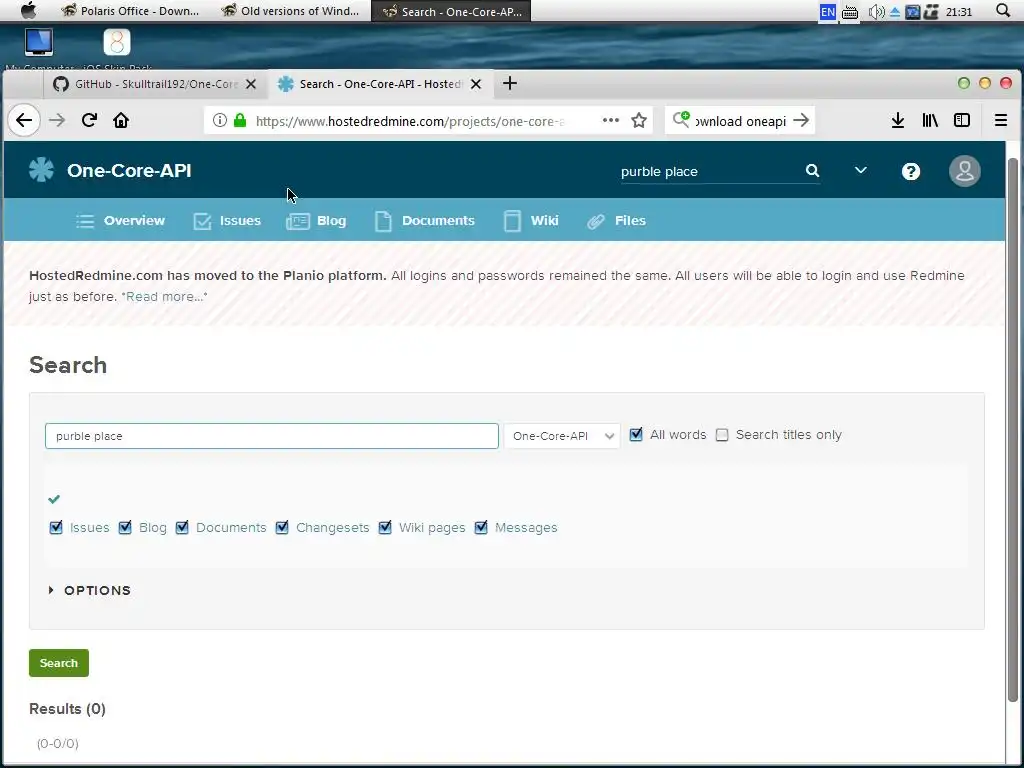1024x768 pixels.
Task: Click the search engine magnifier with plus
Action: coord(681,120)
